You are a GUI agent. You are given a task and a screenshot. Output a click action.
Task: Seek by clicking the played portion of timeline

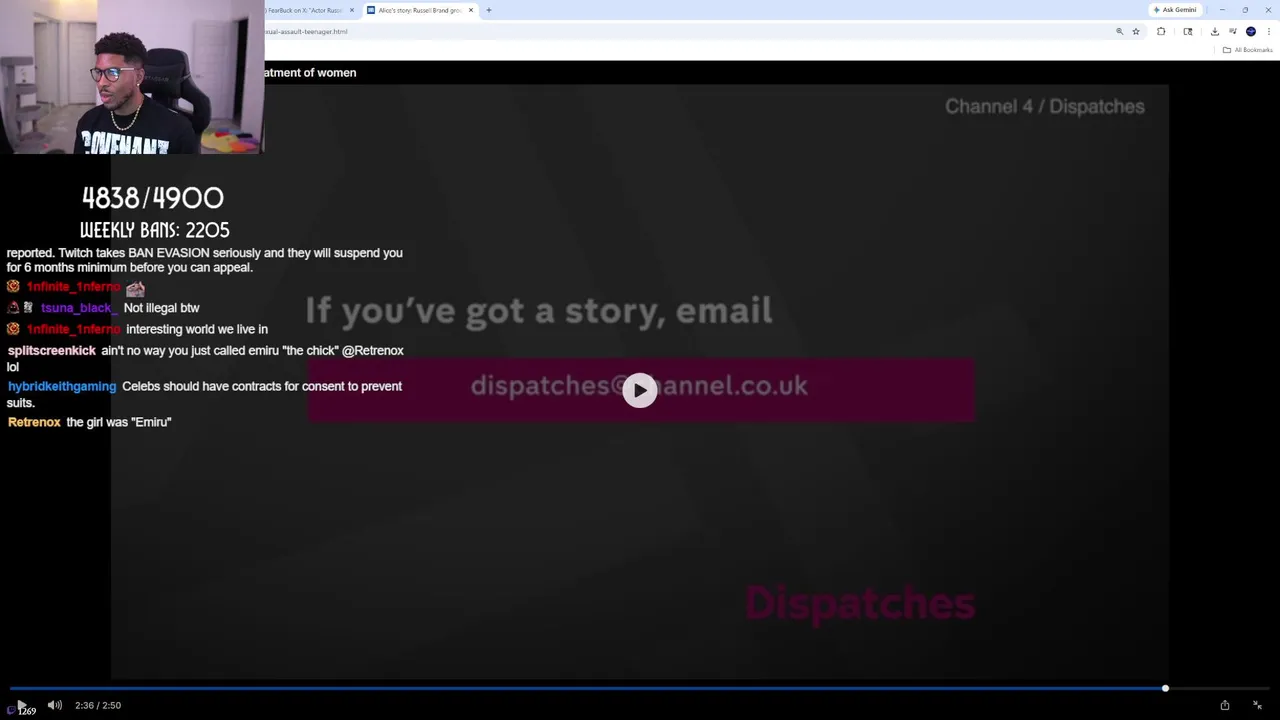(x=587, y=688)
